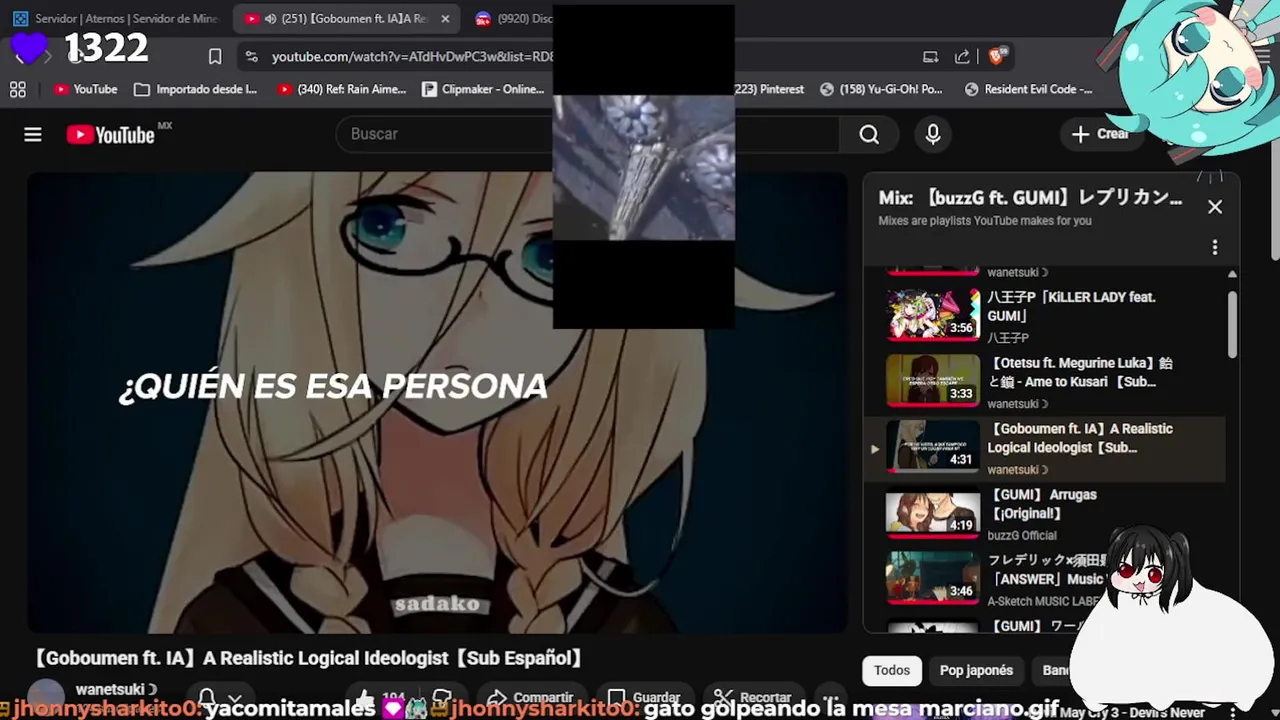Click the install app icon in address bar

[x=930, y=57]
